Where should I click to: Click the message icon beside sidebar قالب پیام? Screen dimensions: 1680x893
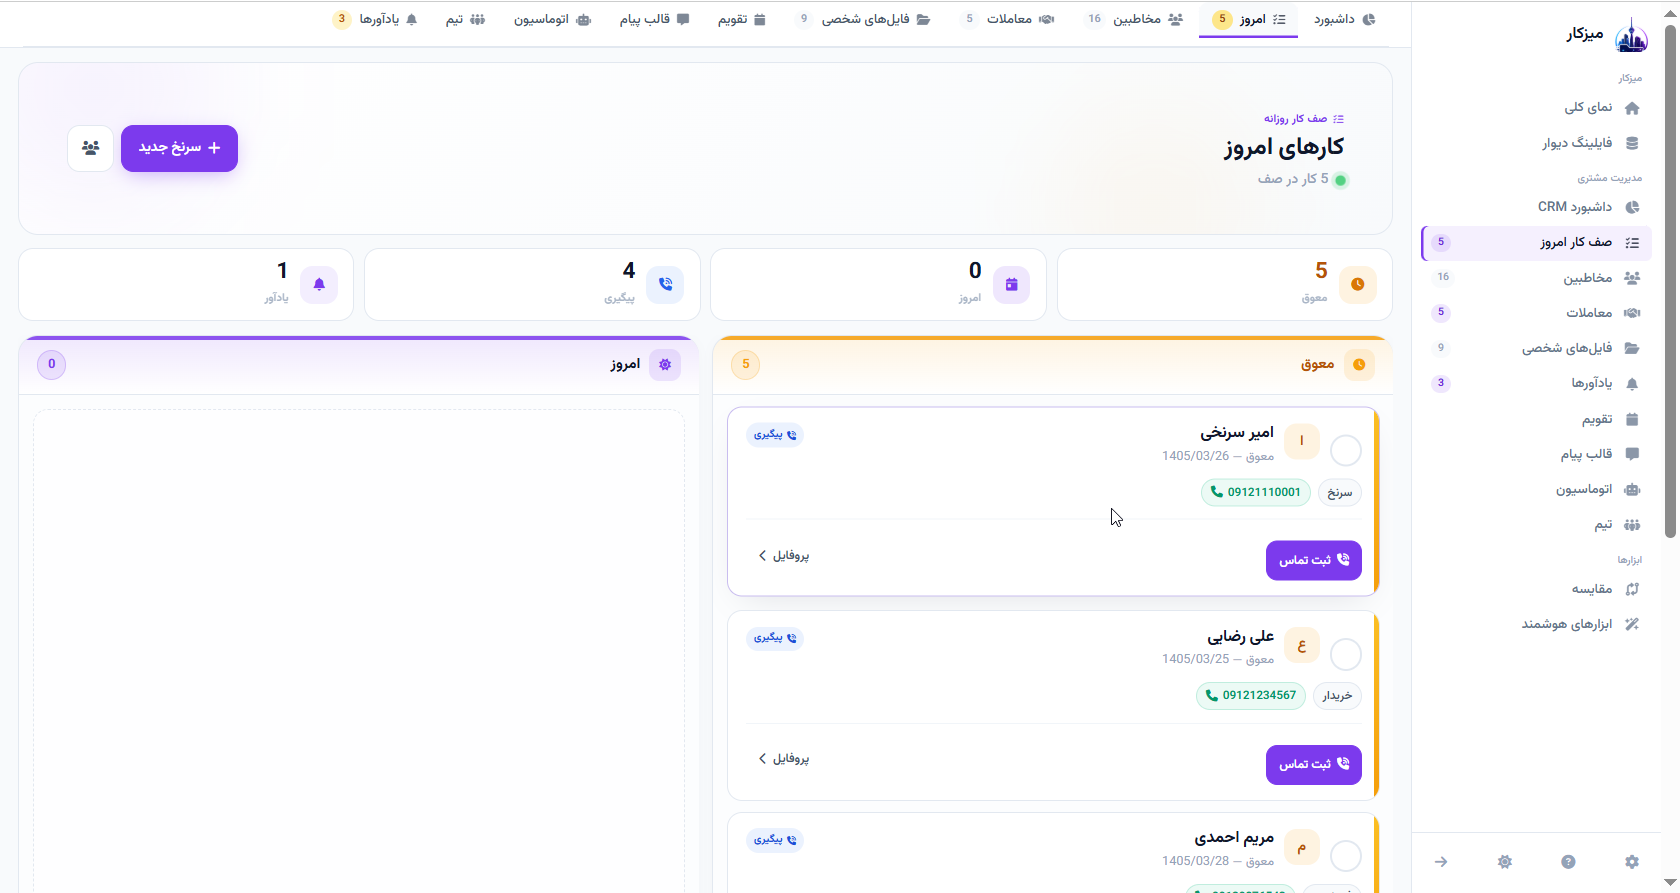tap(1632, 454)
